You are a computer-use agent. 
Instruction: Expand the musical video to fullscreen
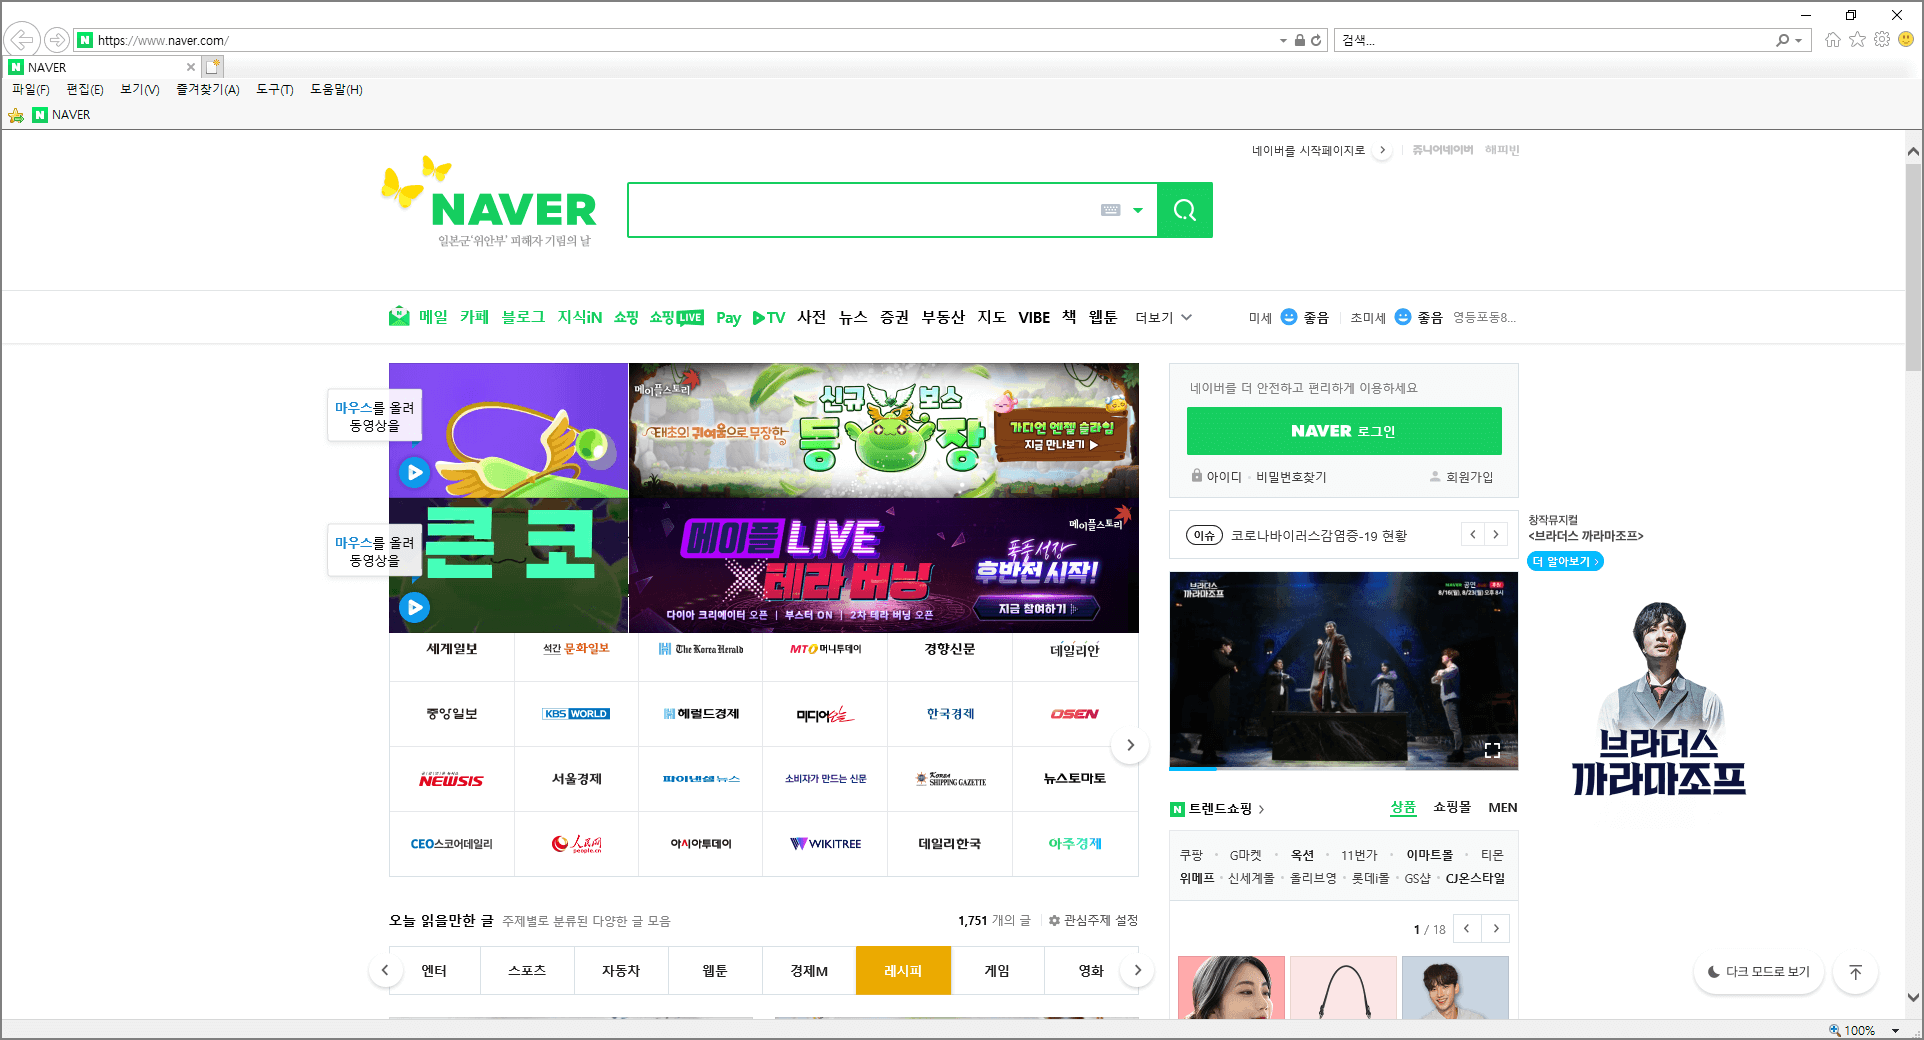(1492, 750)
